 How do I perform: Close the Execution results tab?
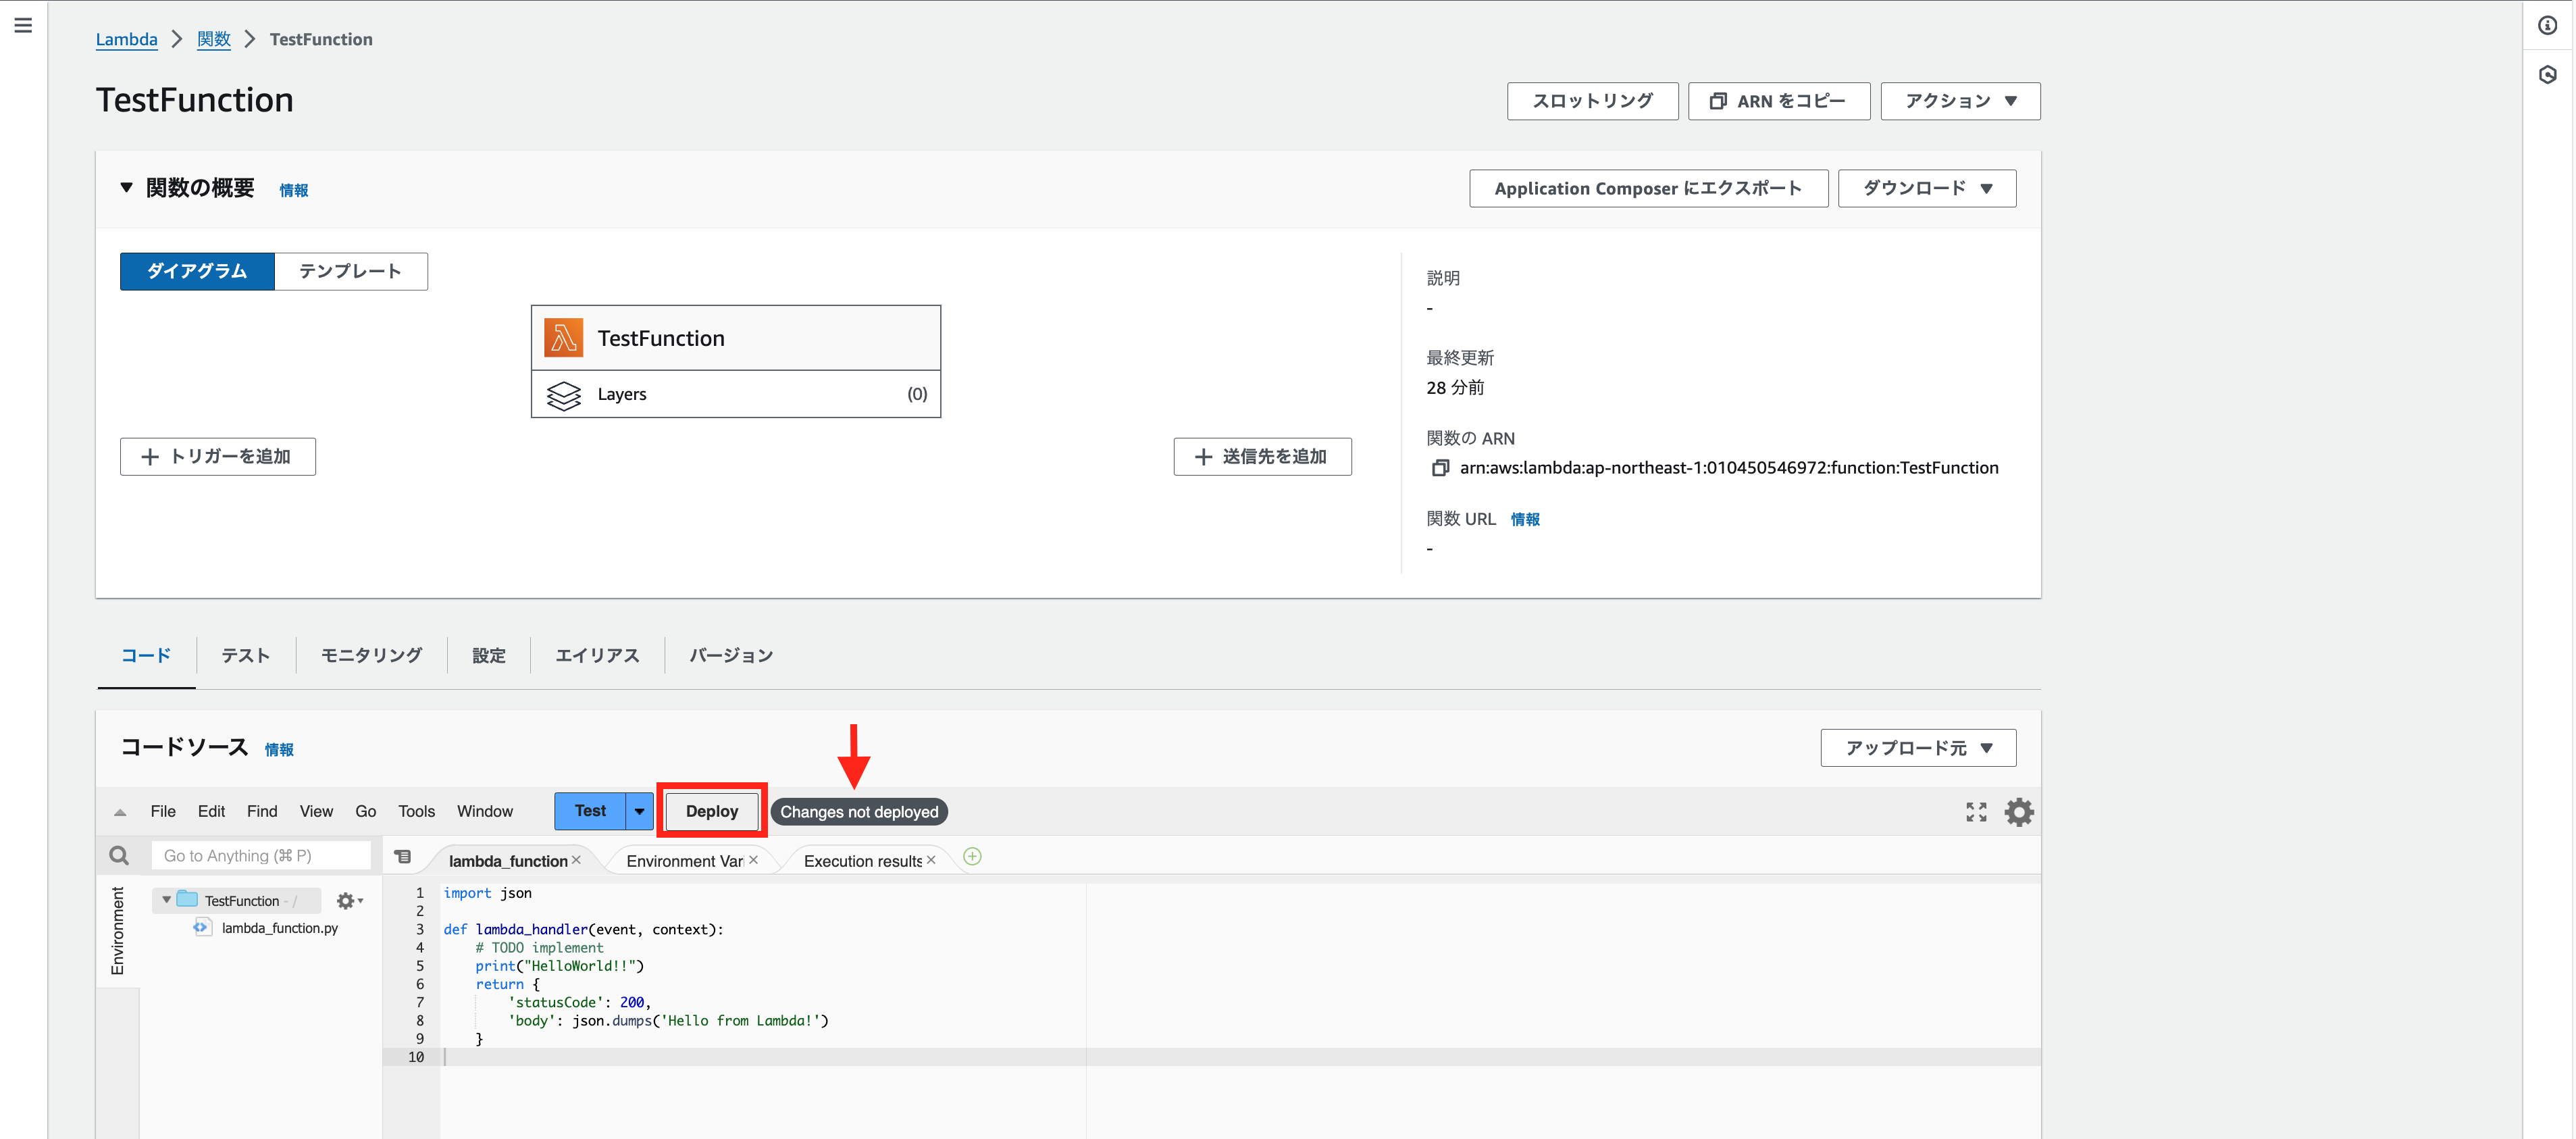(931, 860)
